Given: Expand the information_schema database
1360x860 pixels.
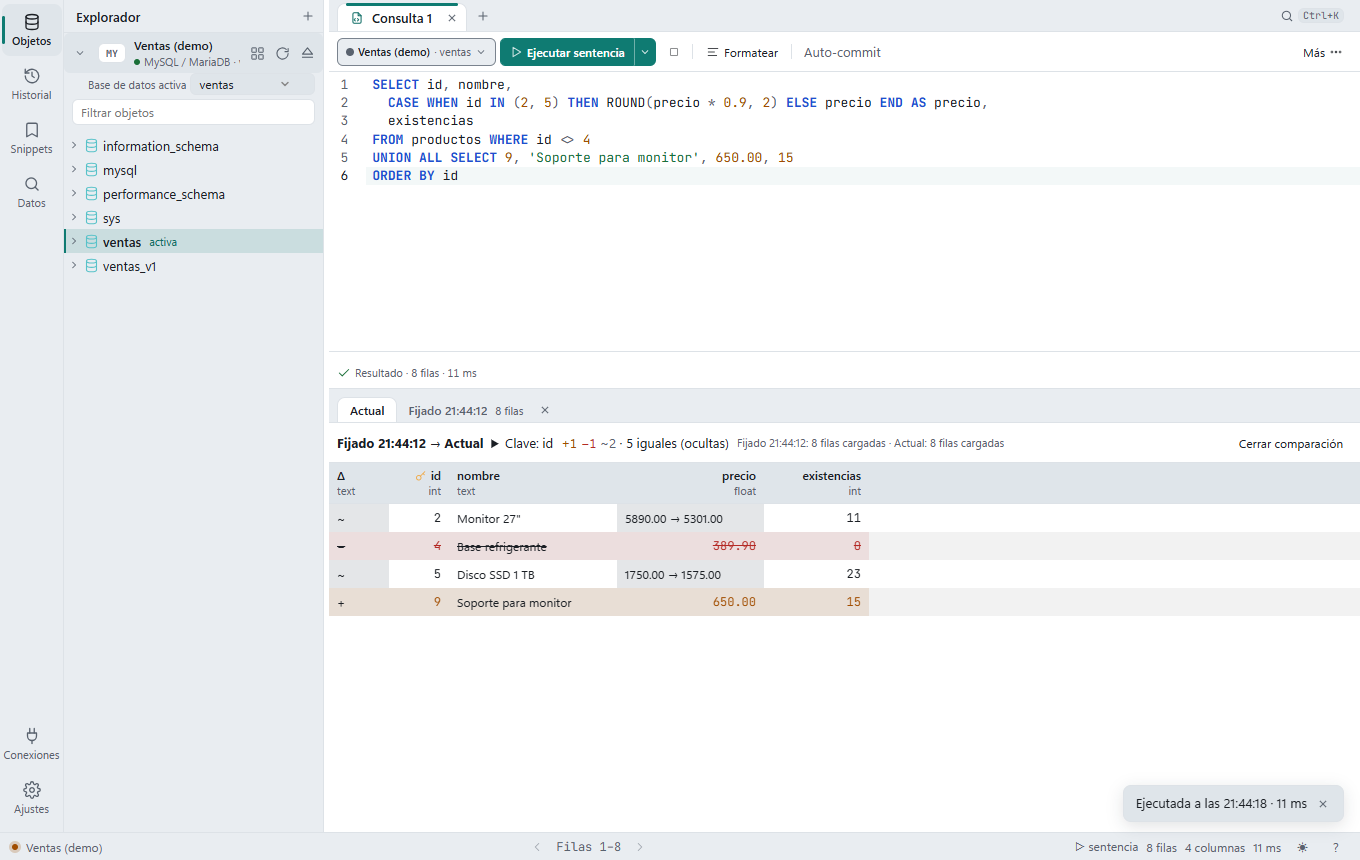Looking at the screenshot, I should pos(74,146).
